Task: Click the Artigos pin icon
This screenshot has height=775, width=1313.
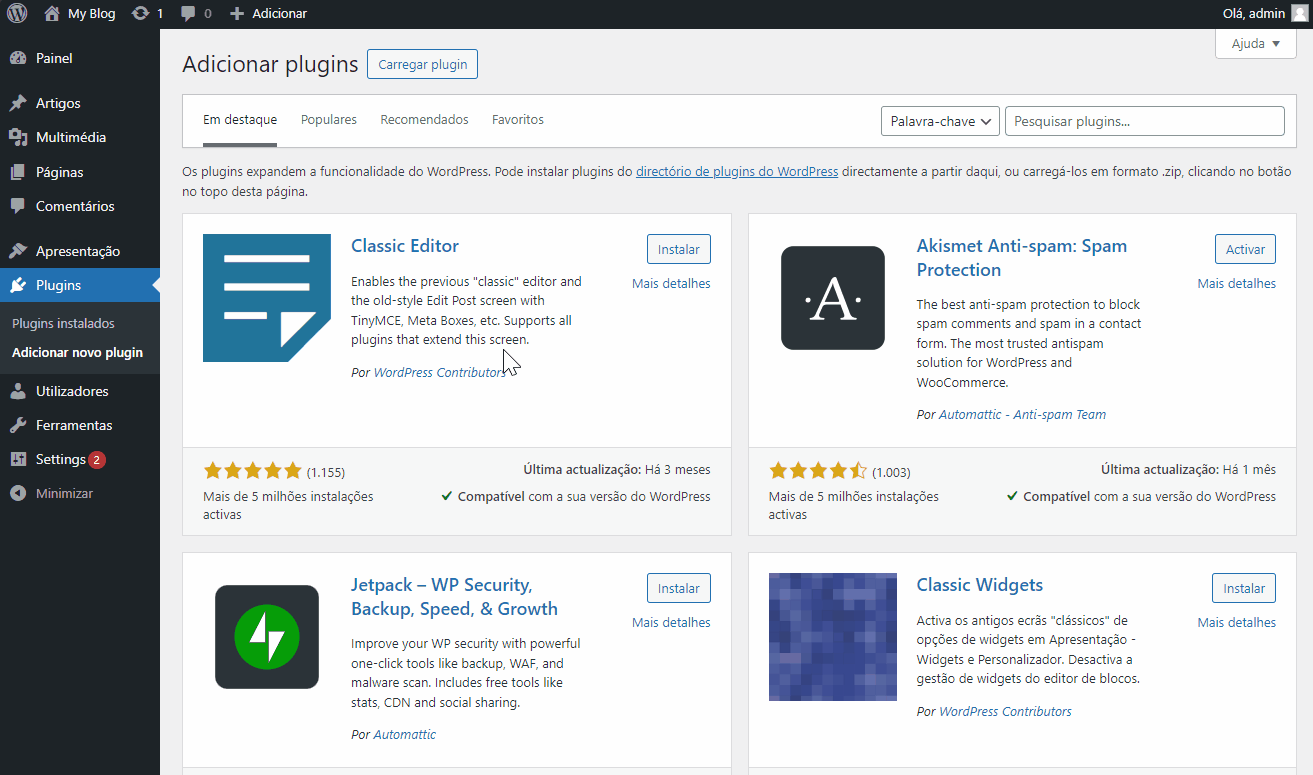Action: point(18,103)
